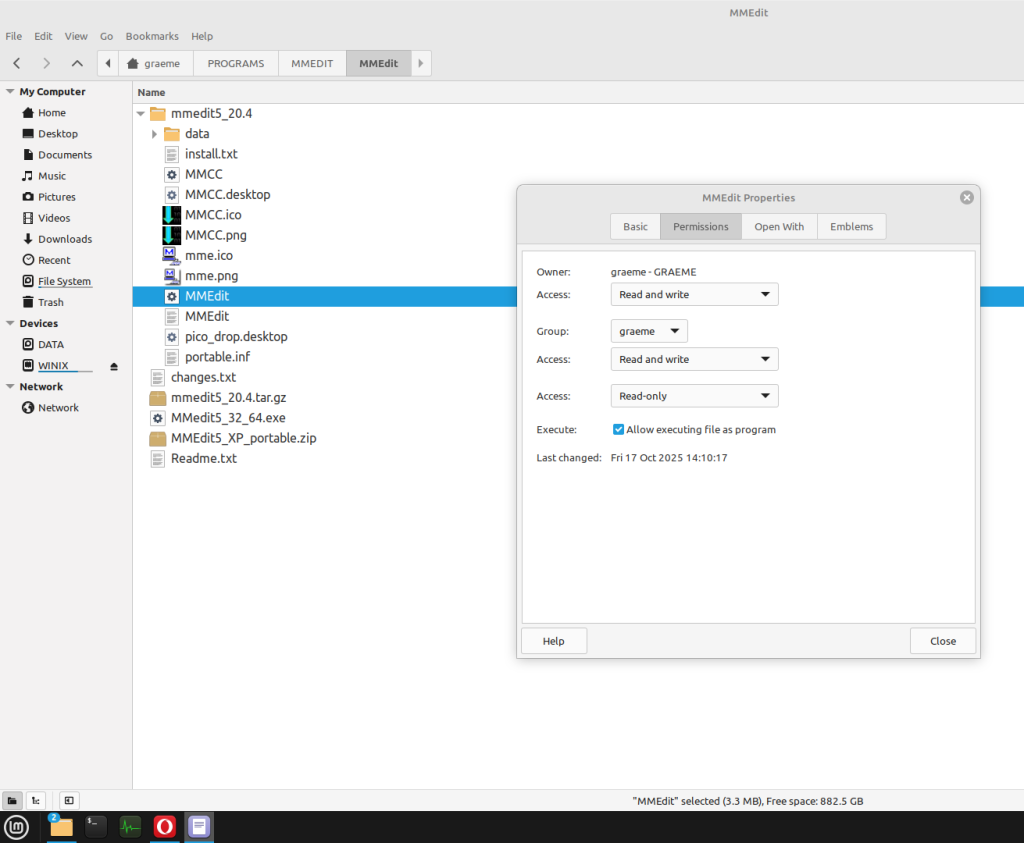Click the Linux Mint menu button
1024x843 pixels.
16,826
